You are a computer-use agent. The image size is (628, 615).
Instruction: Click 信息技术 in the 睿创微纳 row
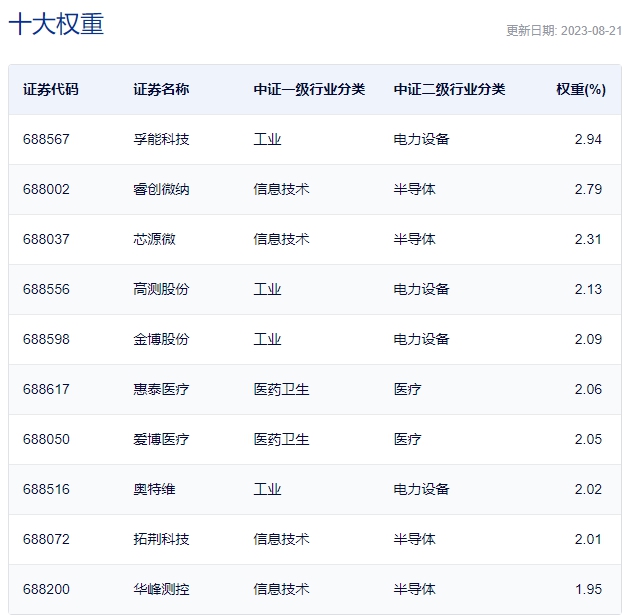(x=281, y=189)
